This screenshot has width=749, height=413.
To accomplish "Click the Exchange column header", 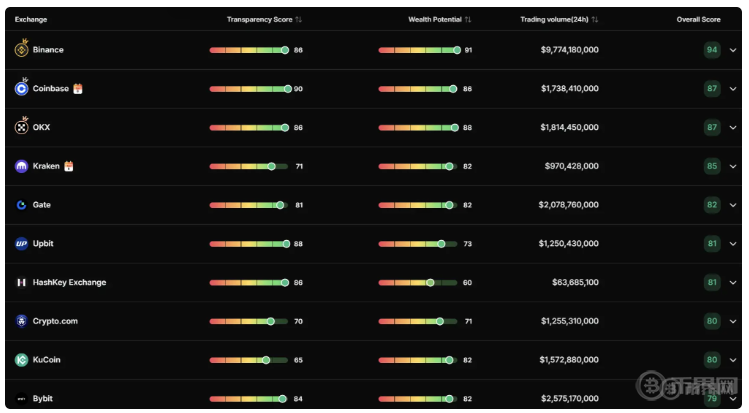I will 31,20.
